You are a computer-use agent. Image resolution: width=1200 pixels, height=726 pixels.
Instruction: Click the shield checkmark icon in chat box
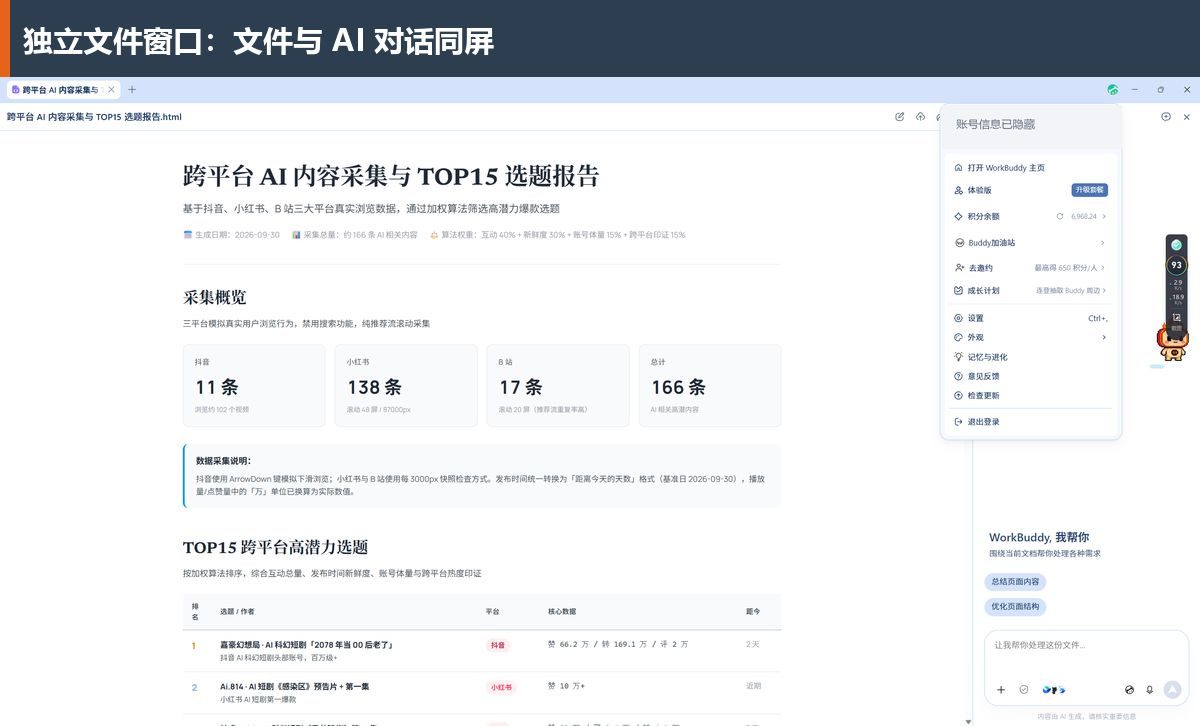click(1024, 690)
